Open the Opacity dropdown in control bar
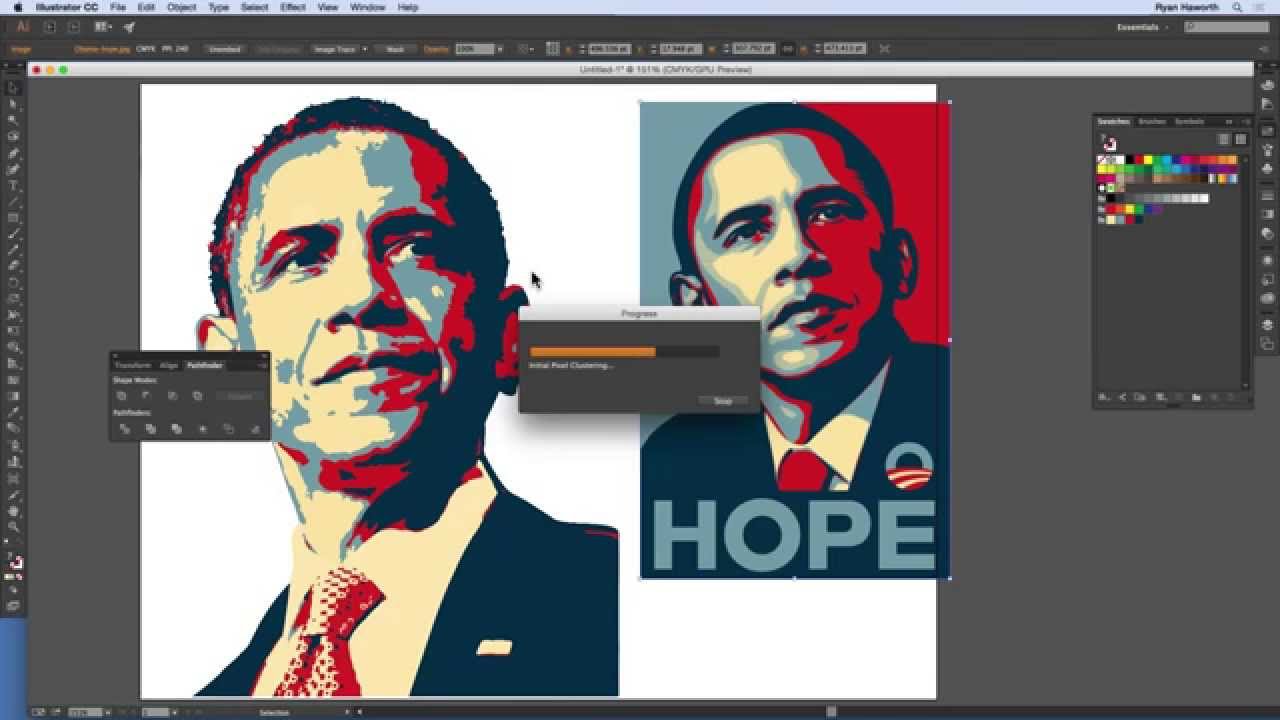 pos(500,48)
